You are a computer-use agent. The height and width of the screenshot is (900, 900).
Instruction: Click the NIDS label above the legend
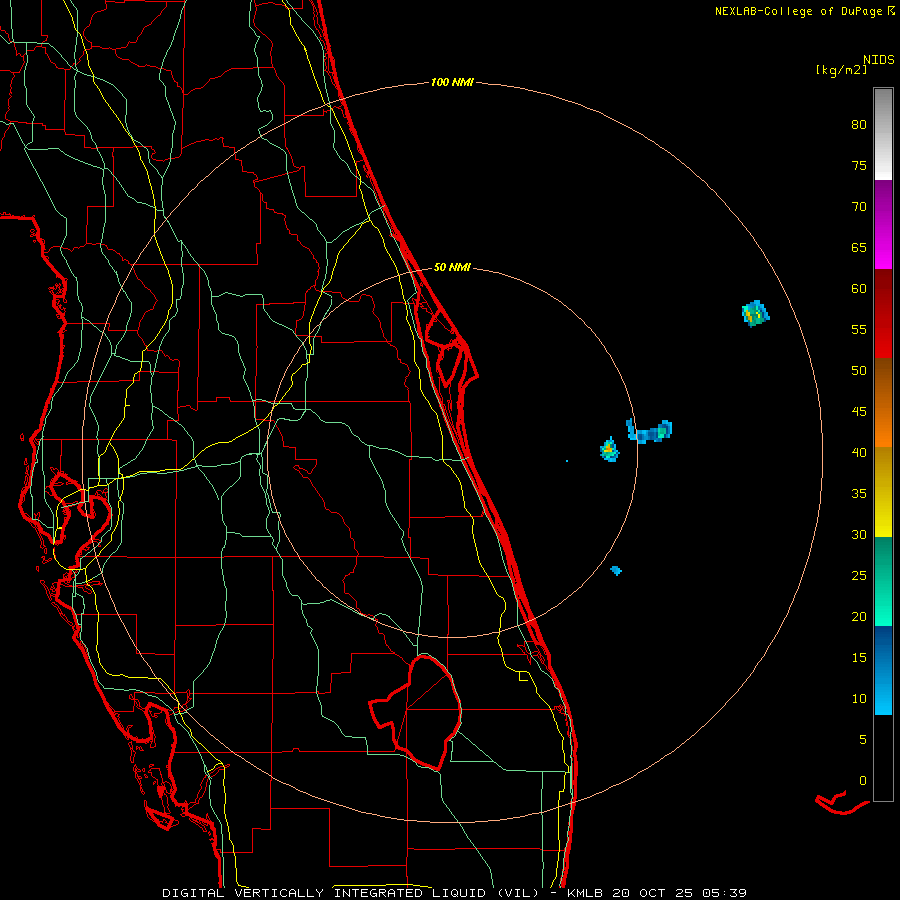pos(879,59)
